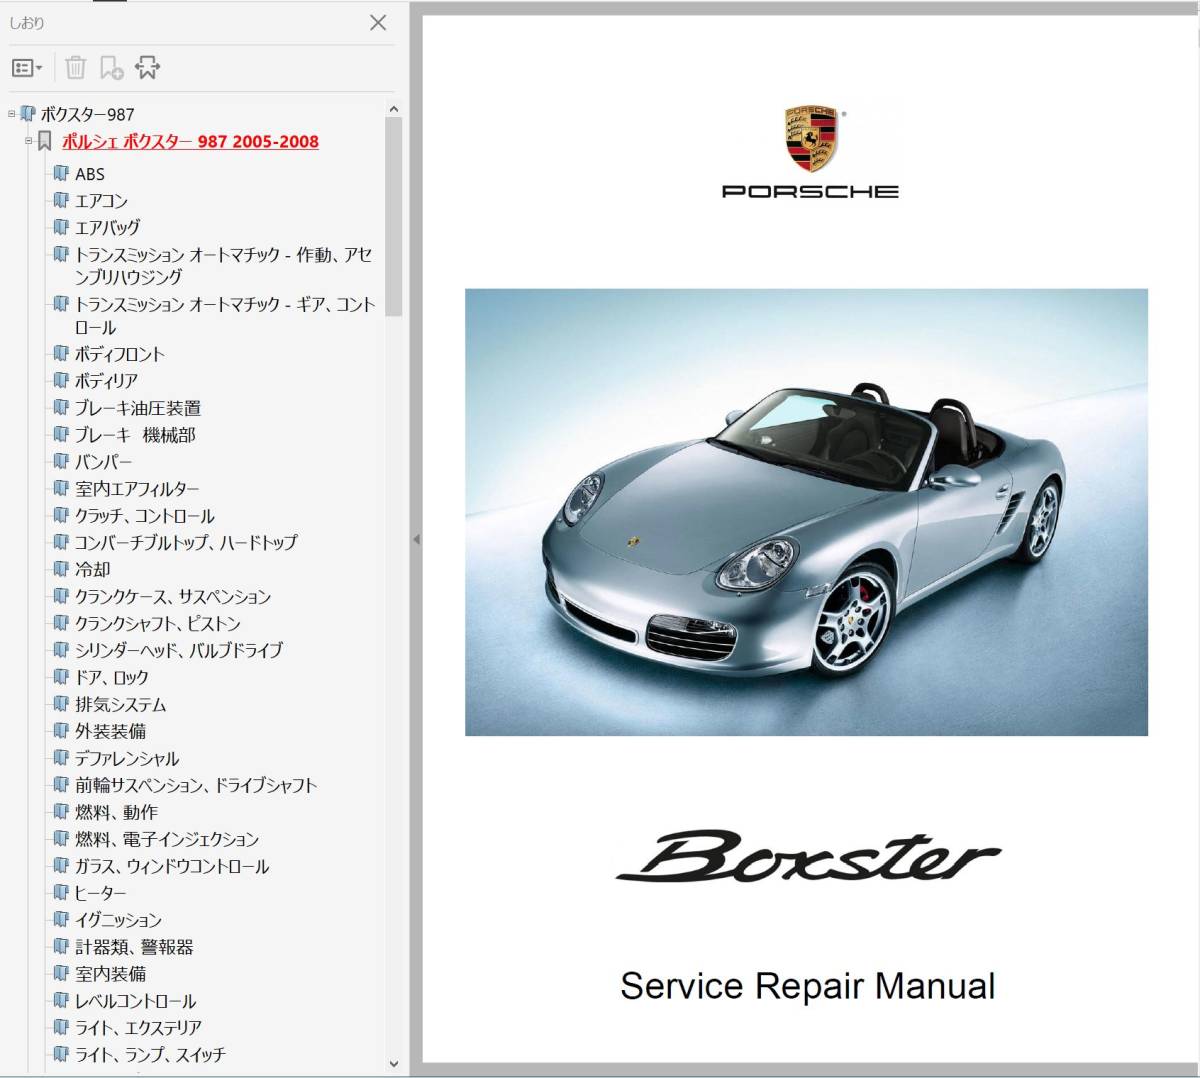Jump to the エアバッグ bookmark
The height and width of the screenshot is (1078, 1200).
click(107, 228)
